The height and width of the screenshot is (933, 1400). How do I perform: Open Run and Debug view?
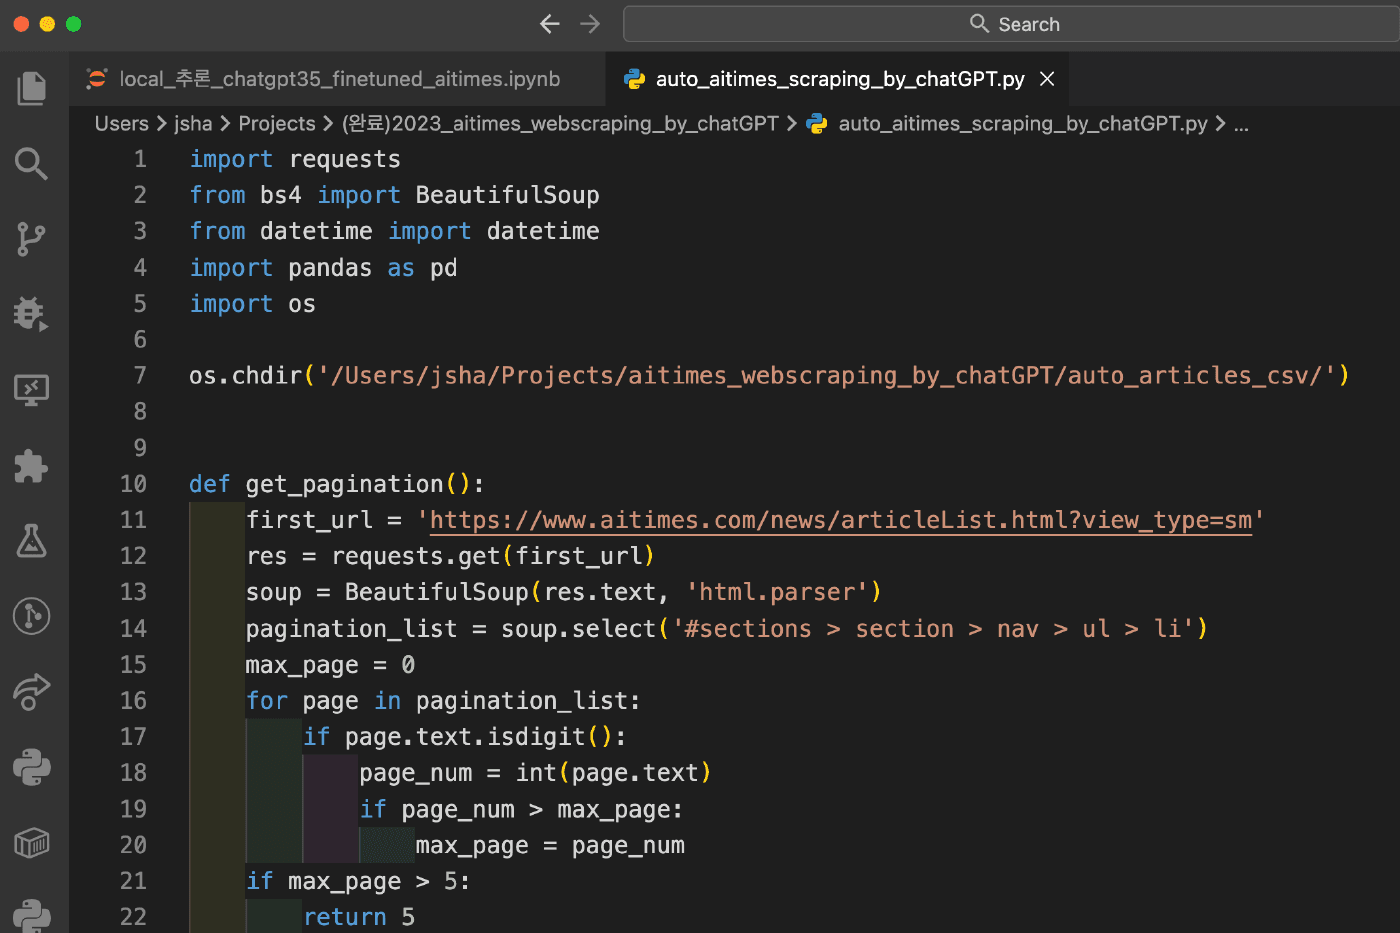coord(32,314)
